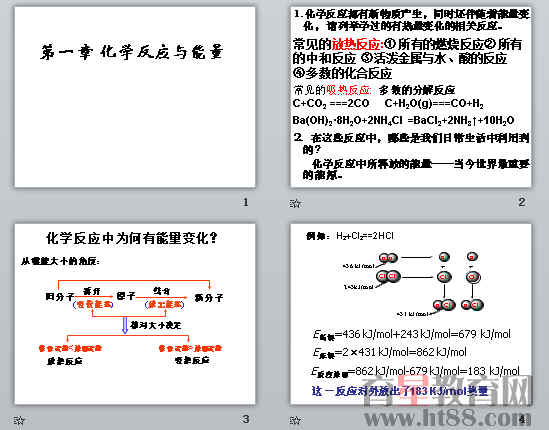Image resolution: width=549 pixels, height=430 pixels.
Task: Click the blue 183 kJ/mol conclusion line
Action: point(400,391)
